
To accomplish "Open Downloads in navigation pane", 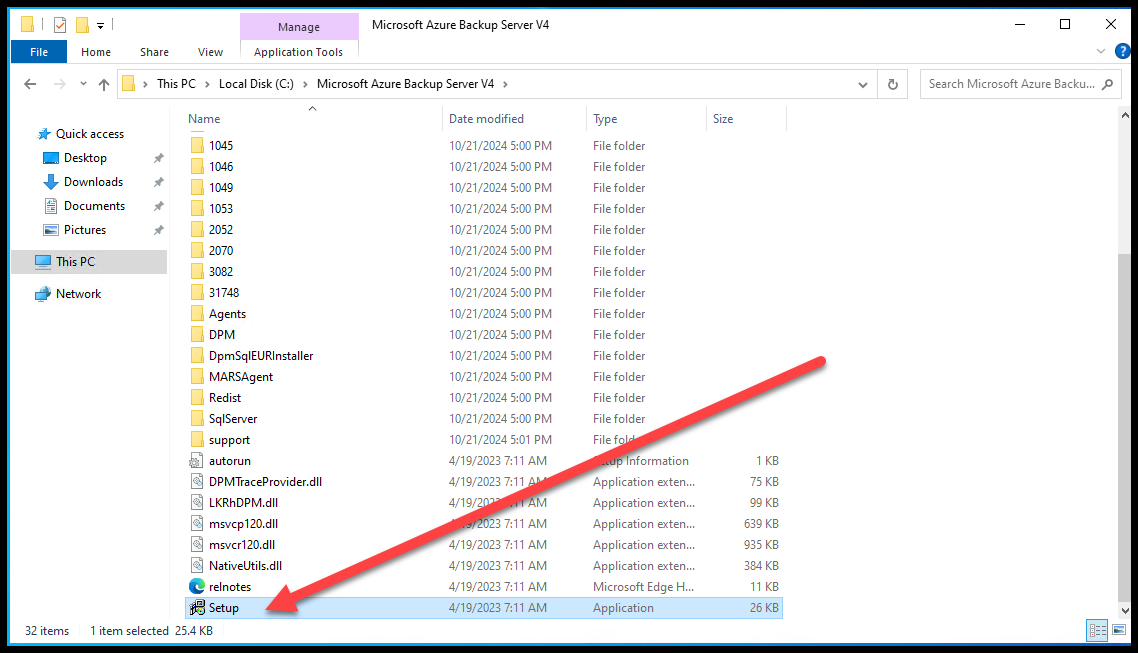I will point(93,182).
